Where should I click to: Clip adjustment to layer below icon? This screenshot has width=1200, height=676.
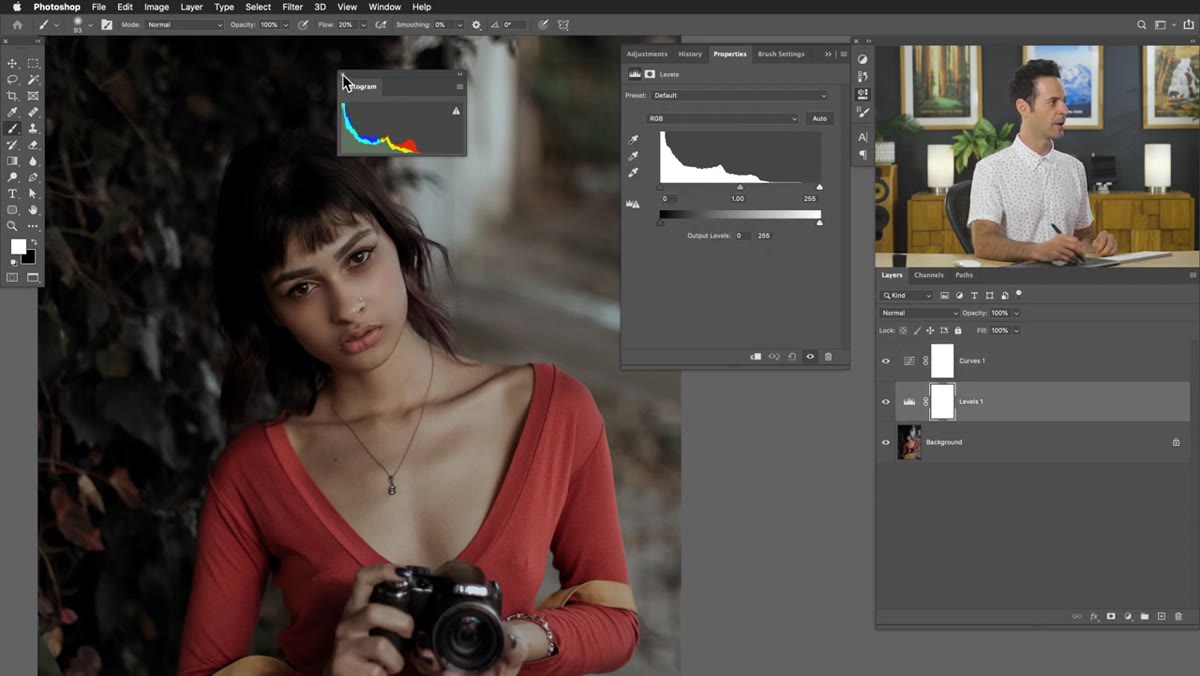point(756,356)
